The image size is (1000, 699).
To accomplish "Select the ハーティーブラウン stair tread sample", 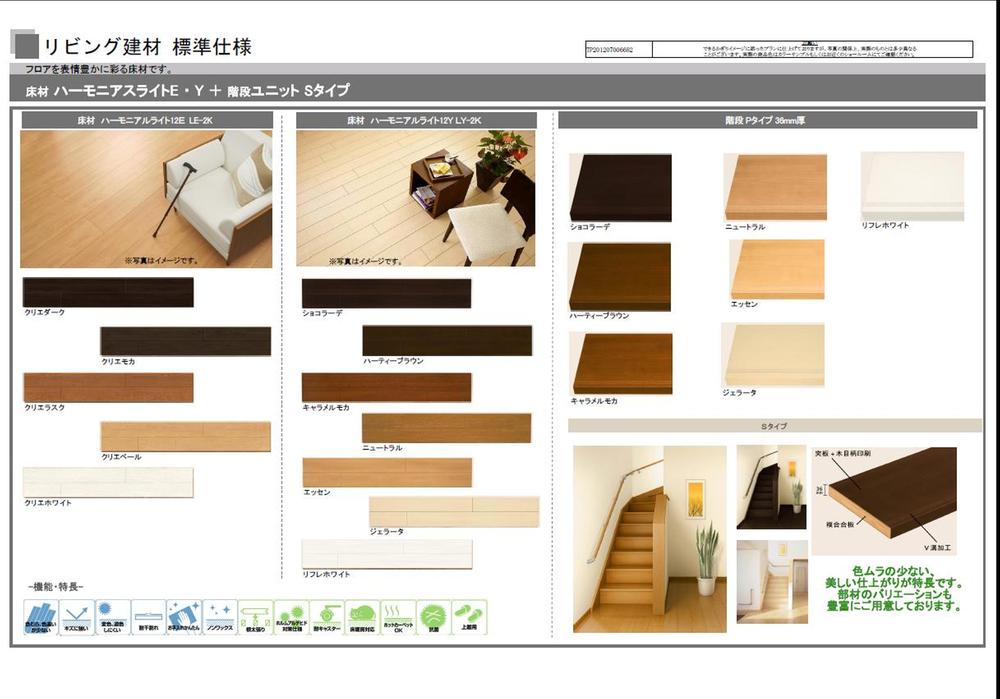I will (x=620, y=277).
